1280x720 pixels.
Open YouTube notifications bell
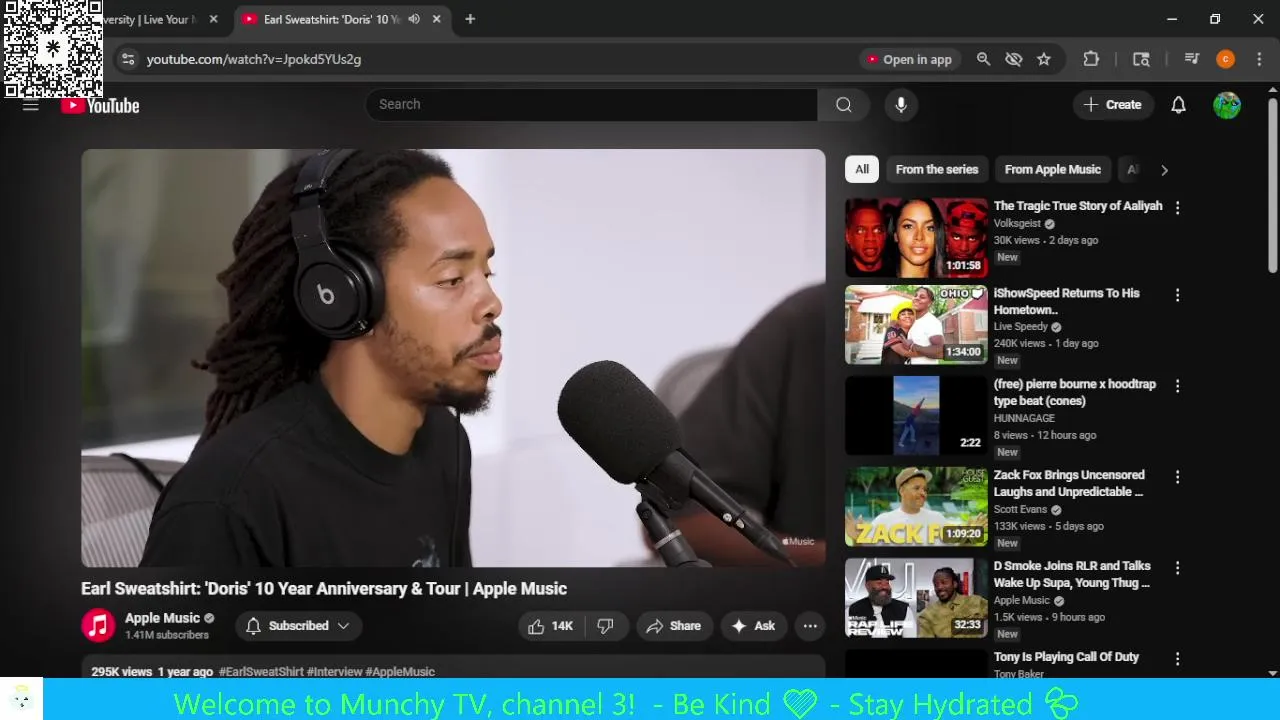(x=1178, y=105)
